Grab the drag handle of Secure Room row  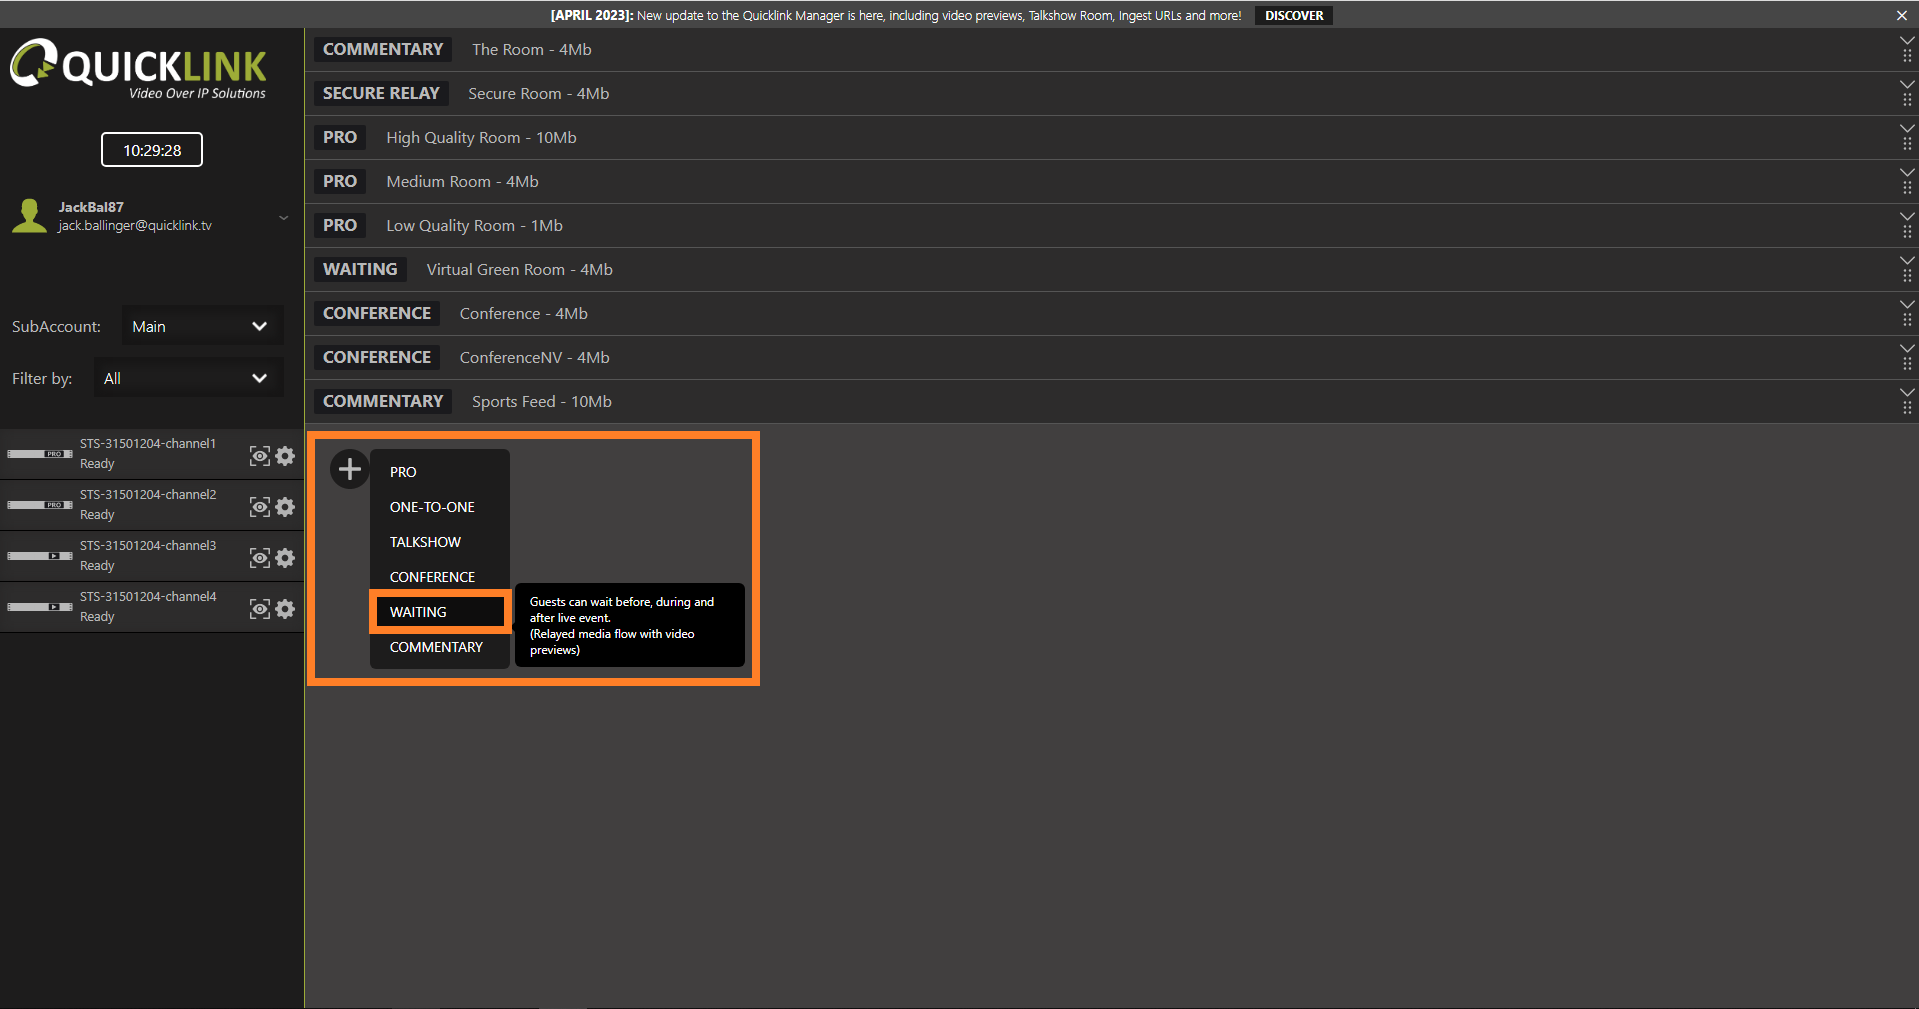click(x=1907, y=100)
